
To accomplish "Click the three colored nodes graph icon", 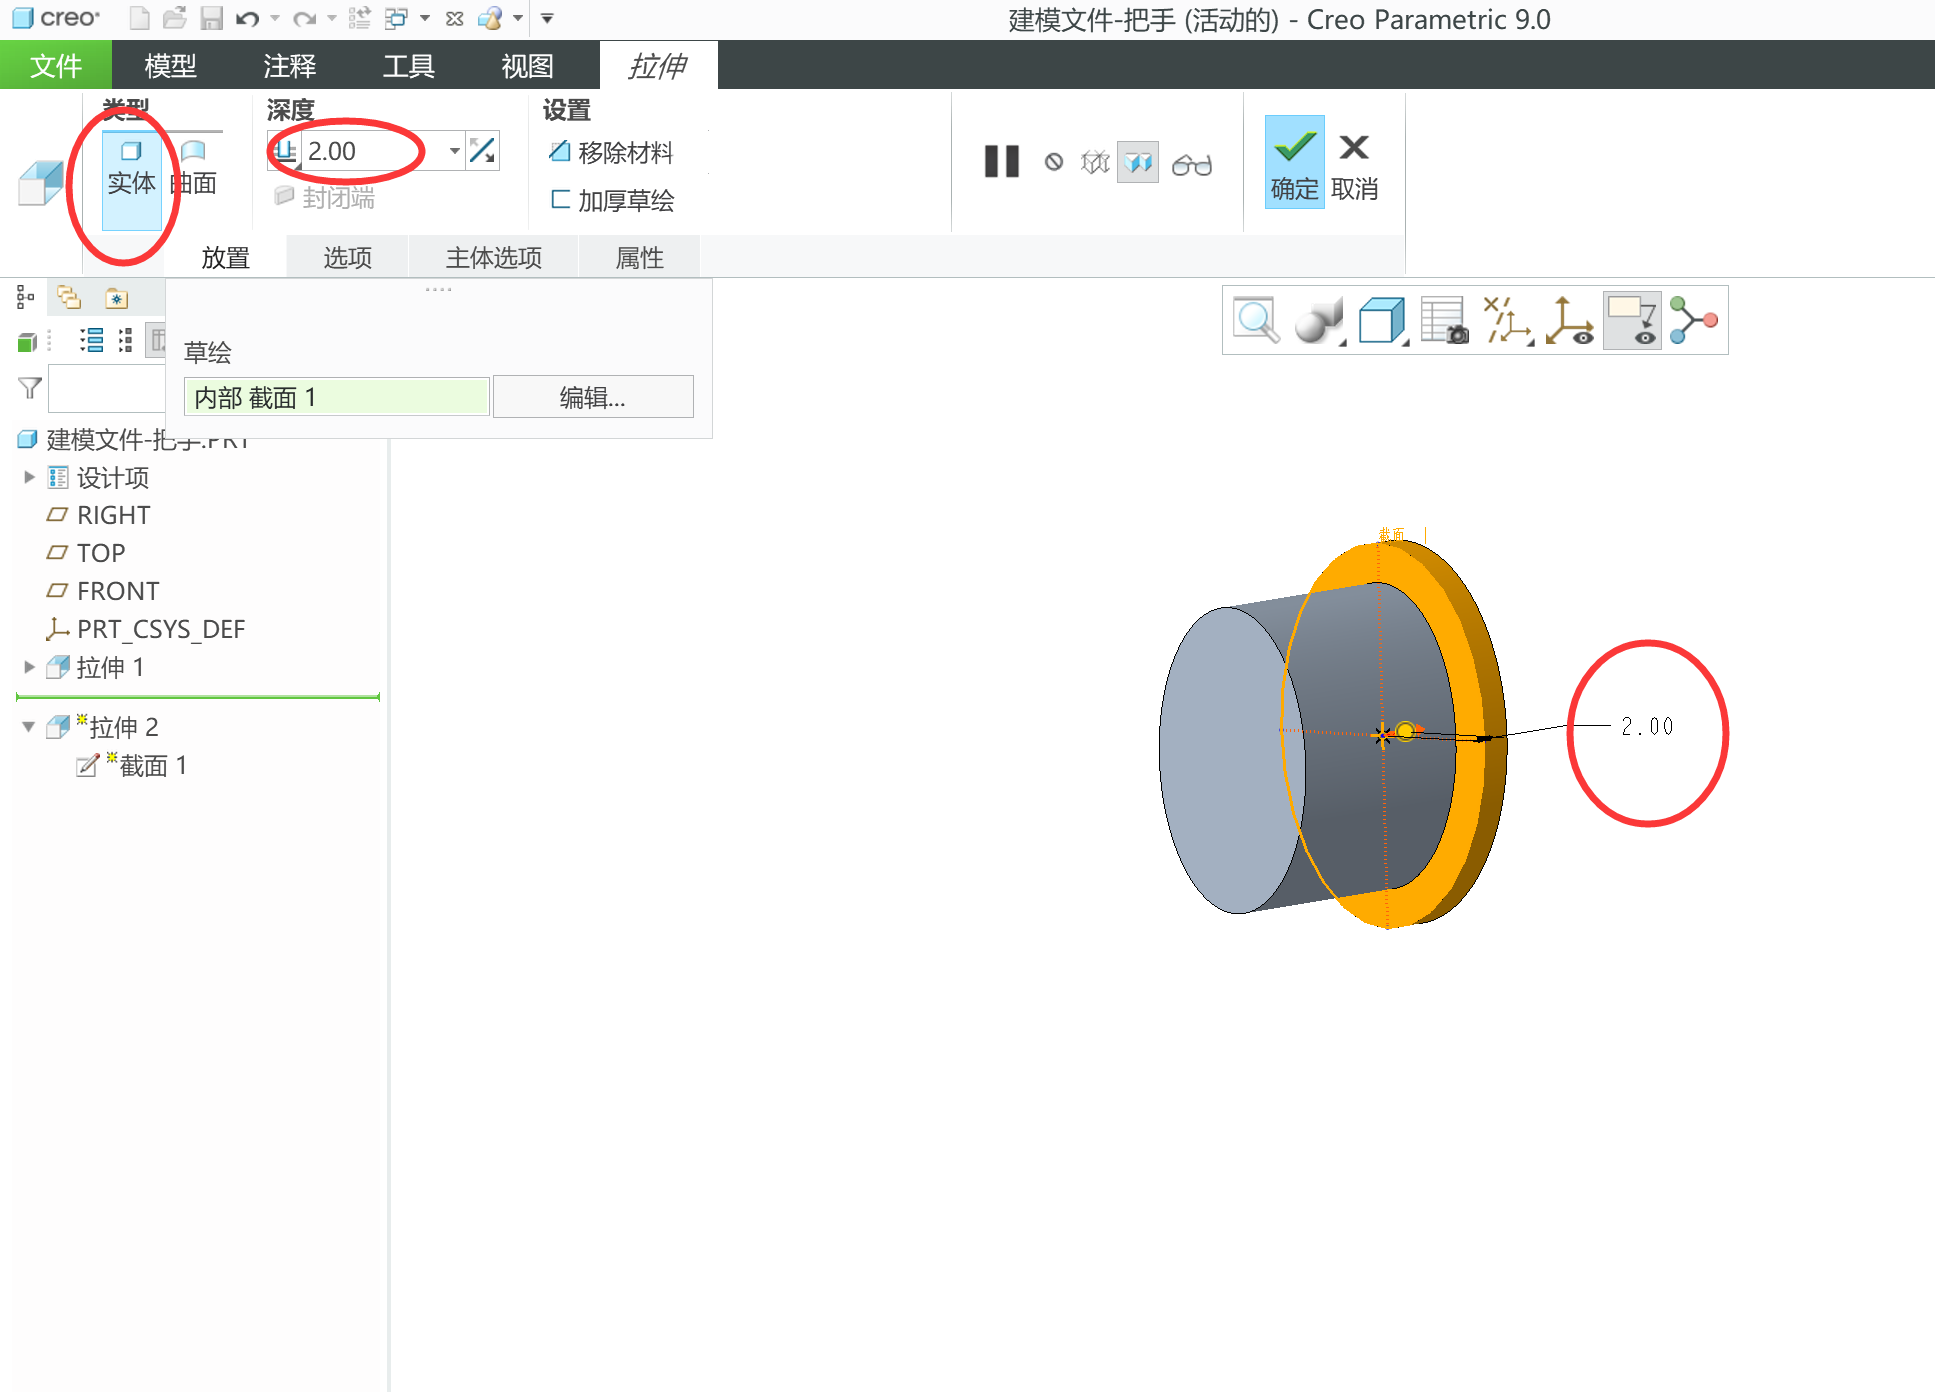I will (x=1693, y=321).
